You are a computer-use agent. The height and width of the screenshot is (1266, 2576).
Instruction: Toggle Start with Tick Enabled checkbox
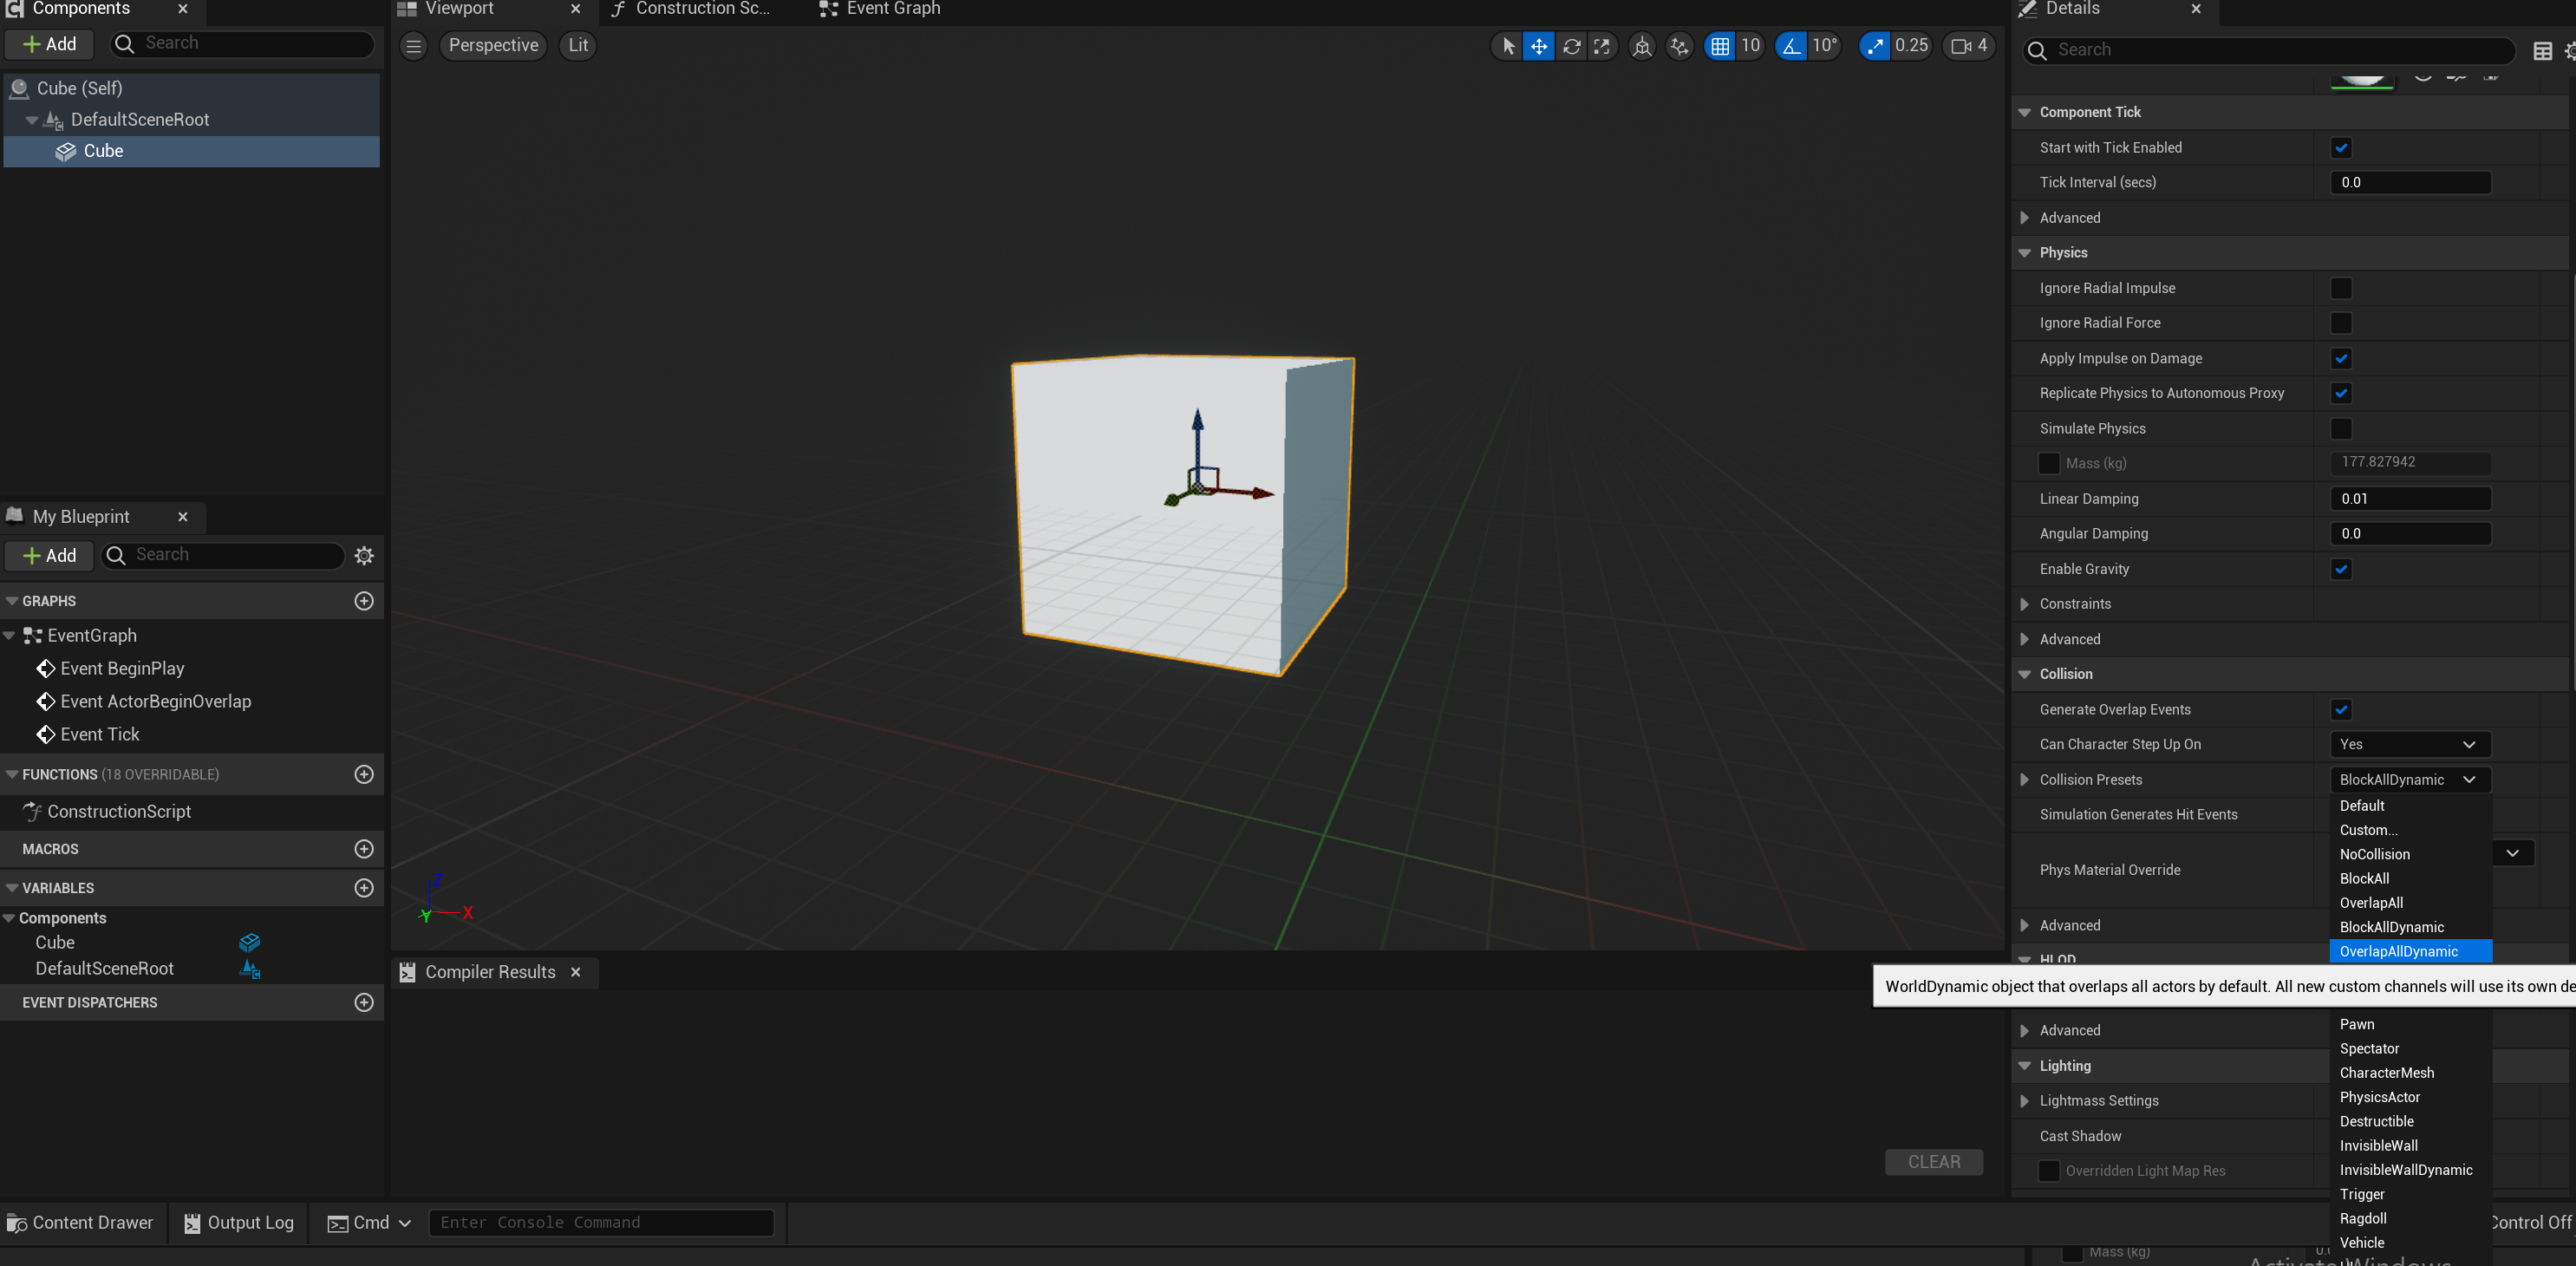(2341, 148)
